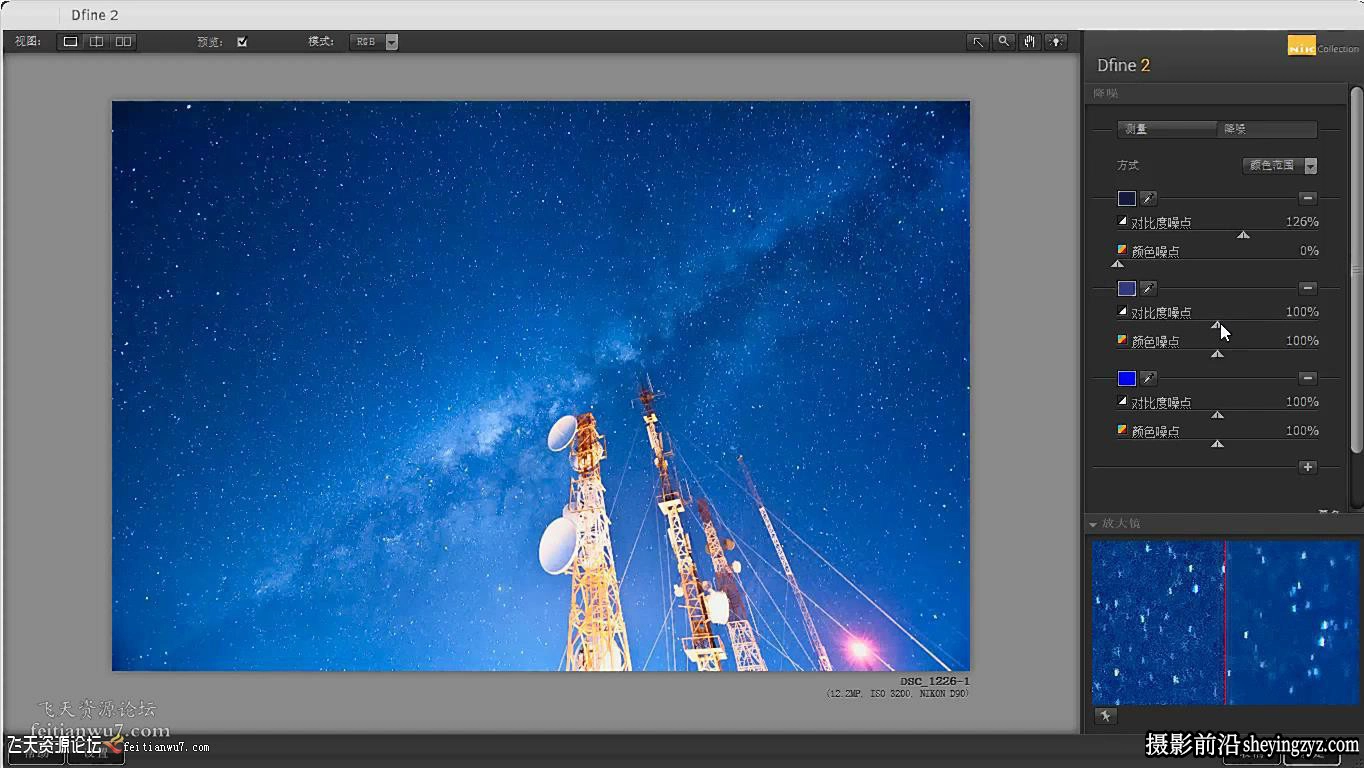
Task: Click the 0% color noise value
Action: tap(1309, 251)
